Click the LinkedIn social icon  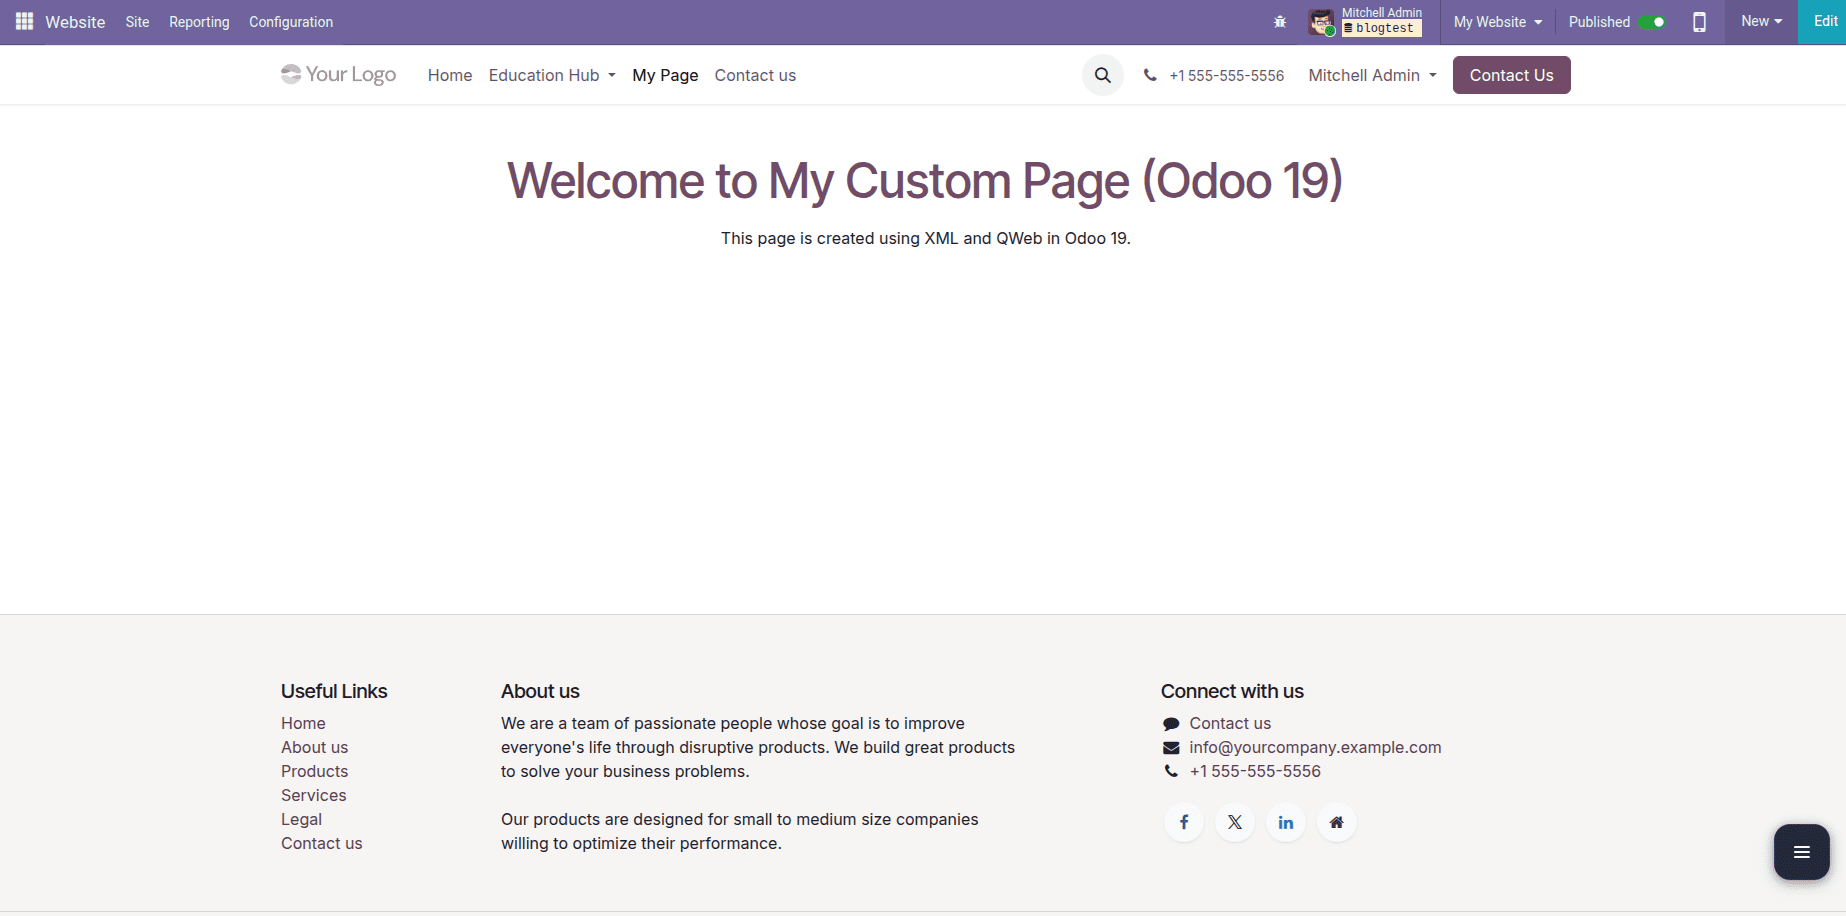click(x=1285, y=821)
